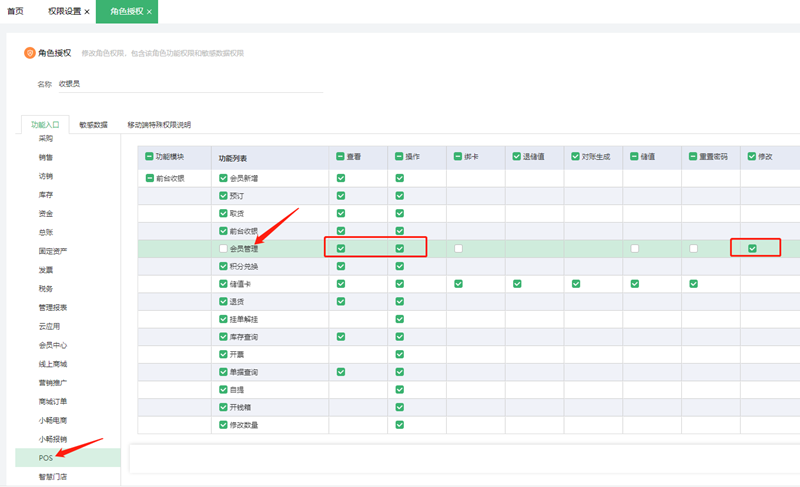Select 管理报表 in the module sidebar

[53, 307]
